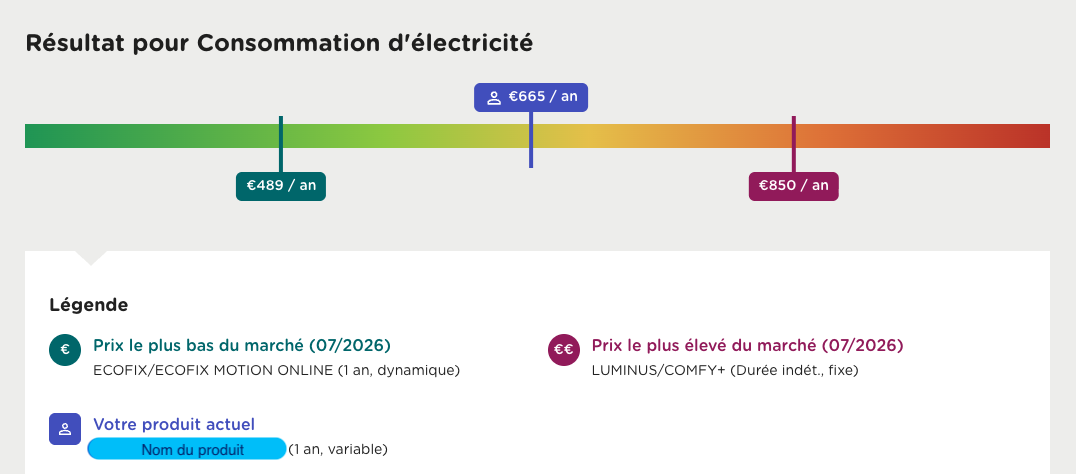Click the magenta vertical line on the bar
The width and height of the screenshot is (1076, 474).
pyautogui.click(x=793, y=144)
